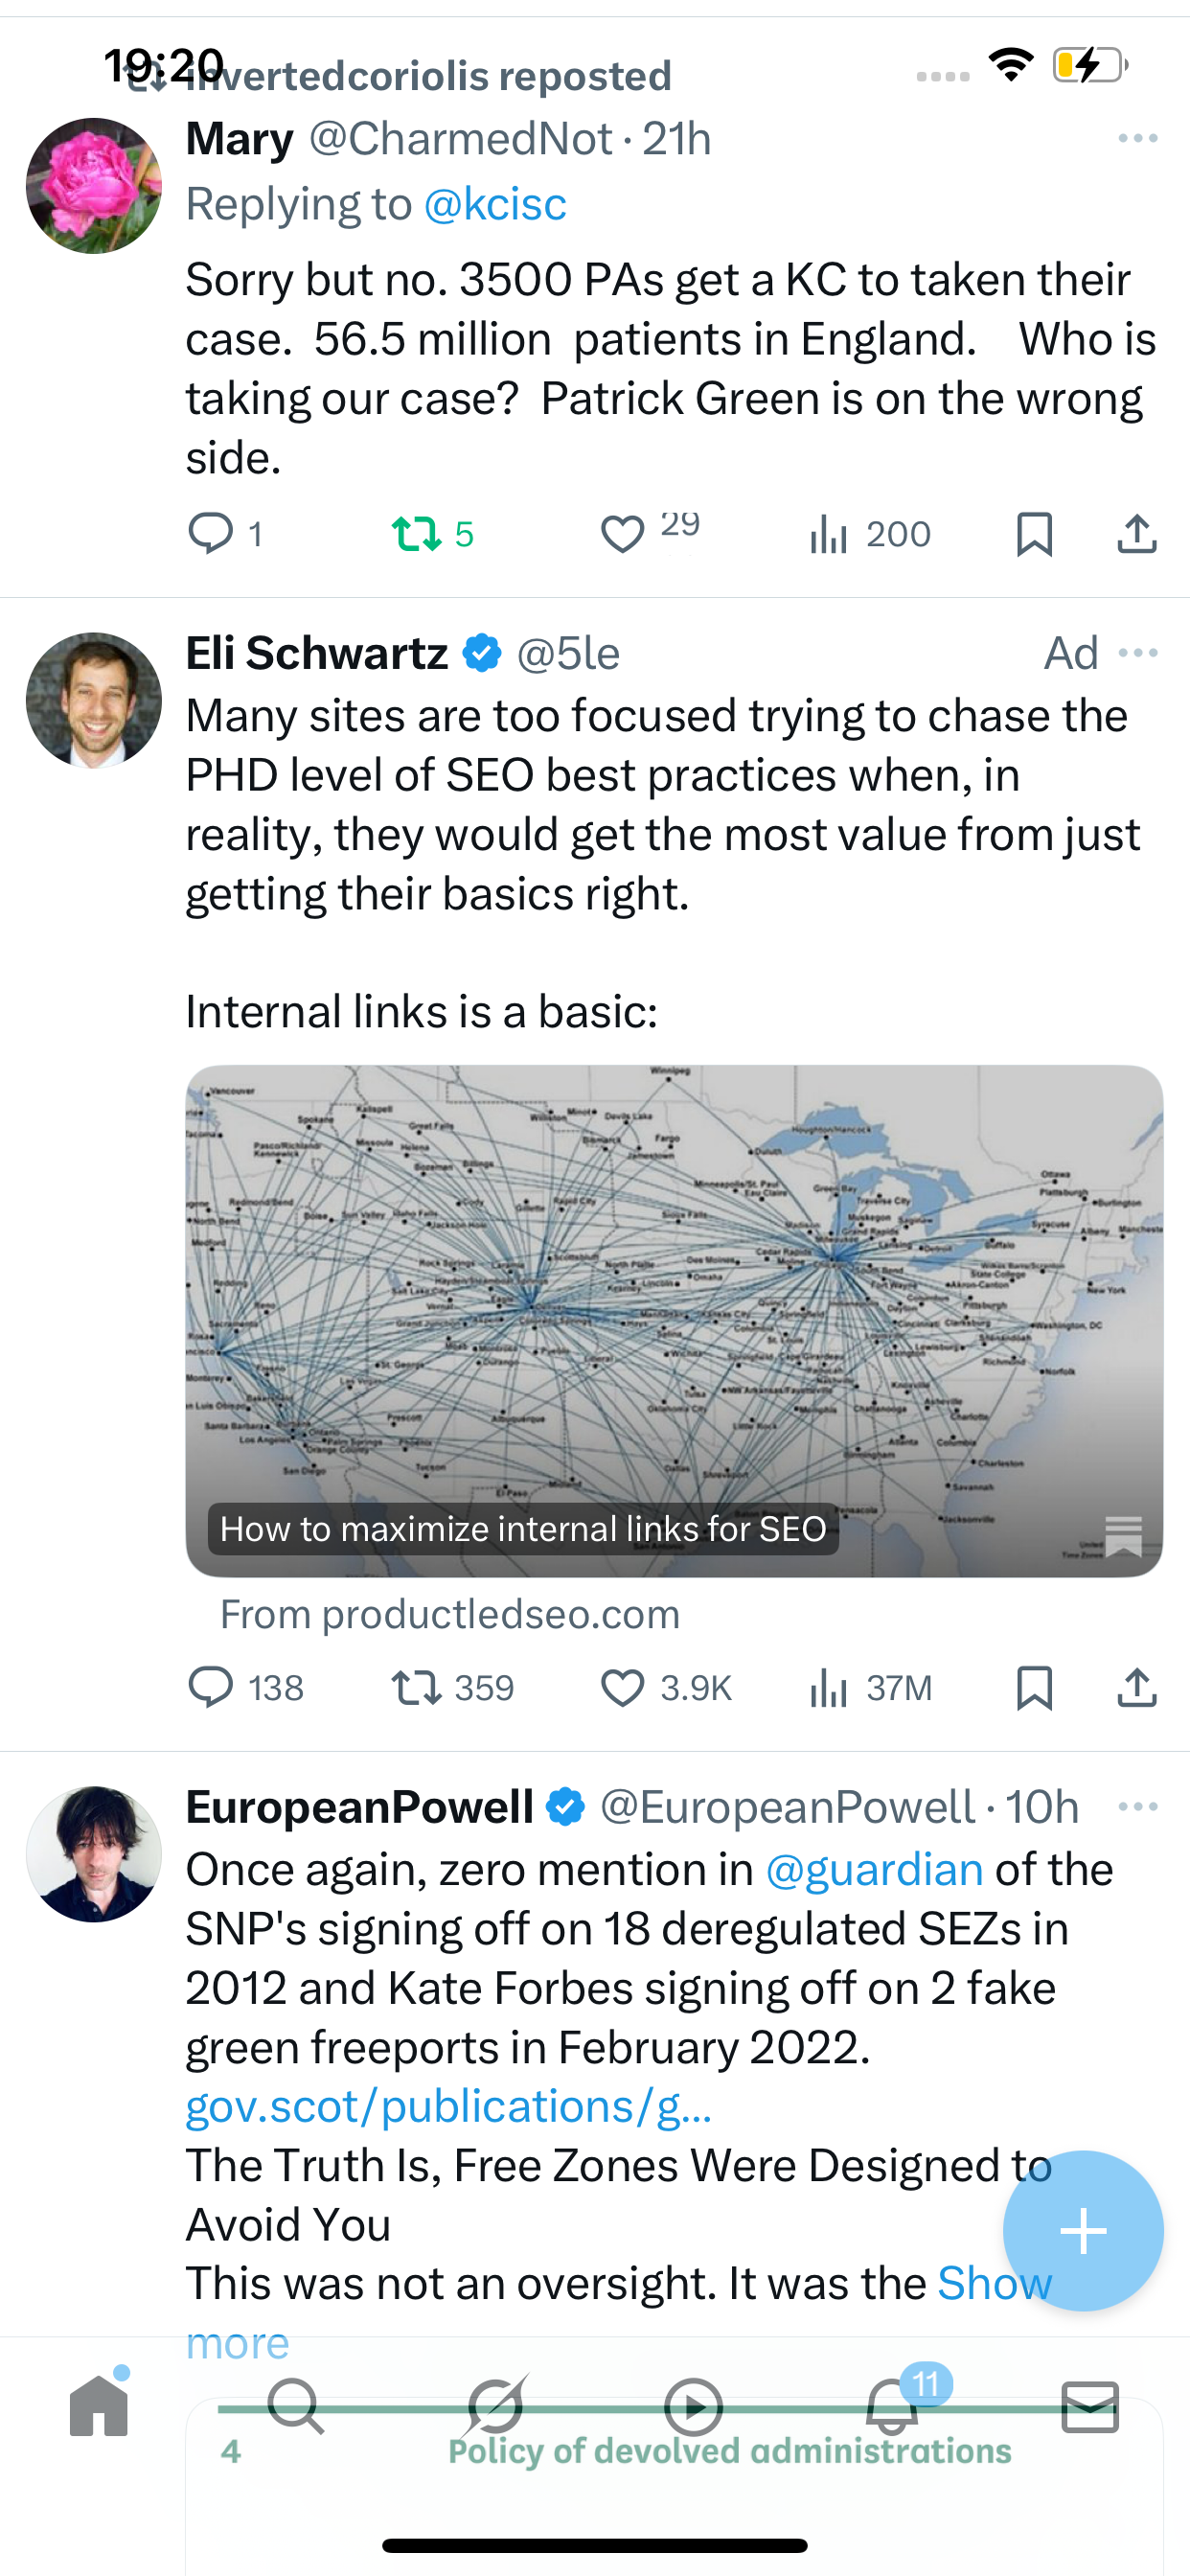Open direct messages envelope
This screenshot has width=1190, height=2576.
point(1089,2406)
